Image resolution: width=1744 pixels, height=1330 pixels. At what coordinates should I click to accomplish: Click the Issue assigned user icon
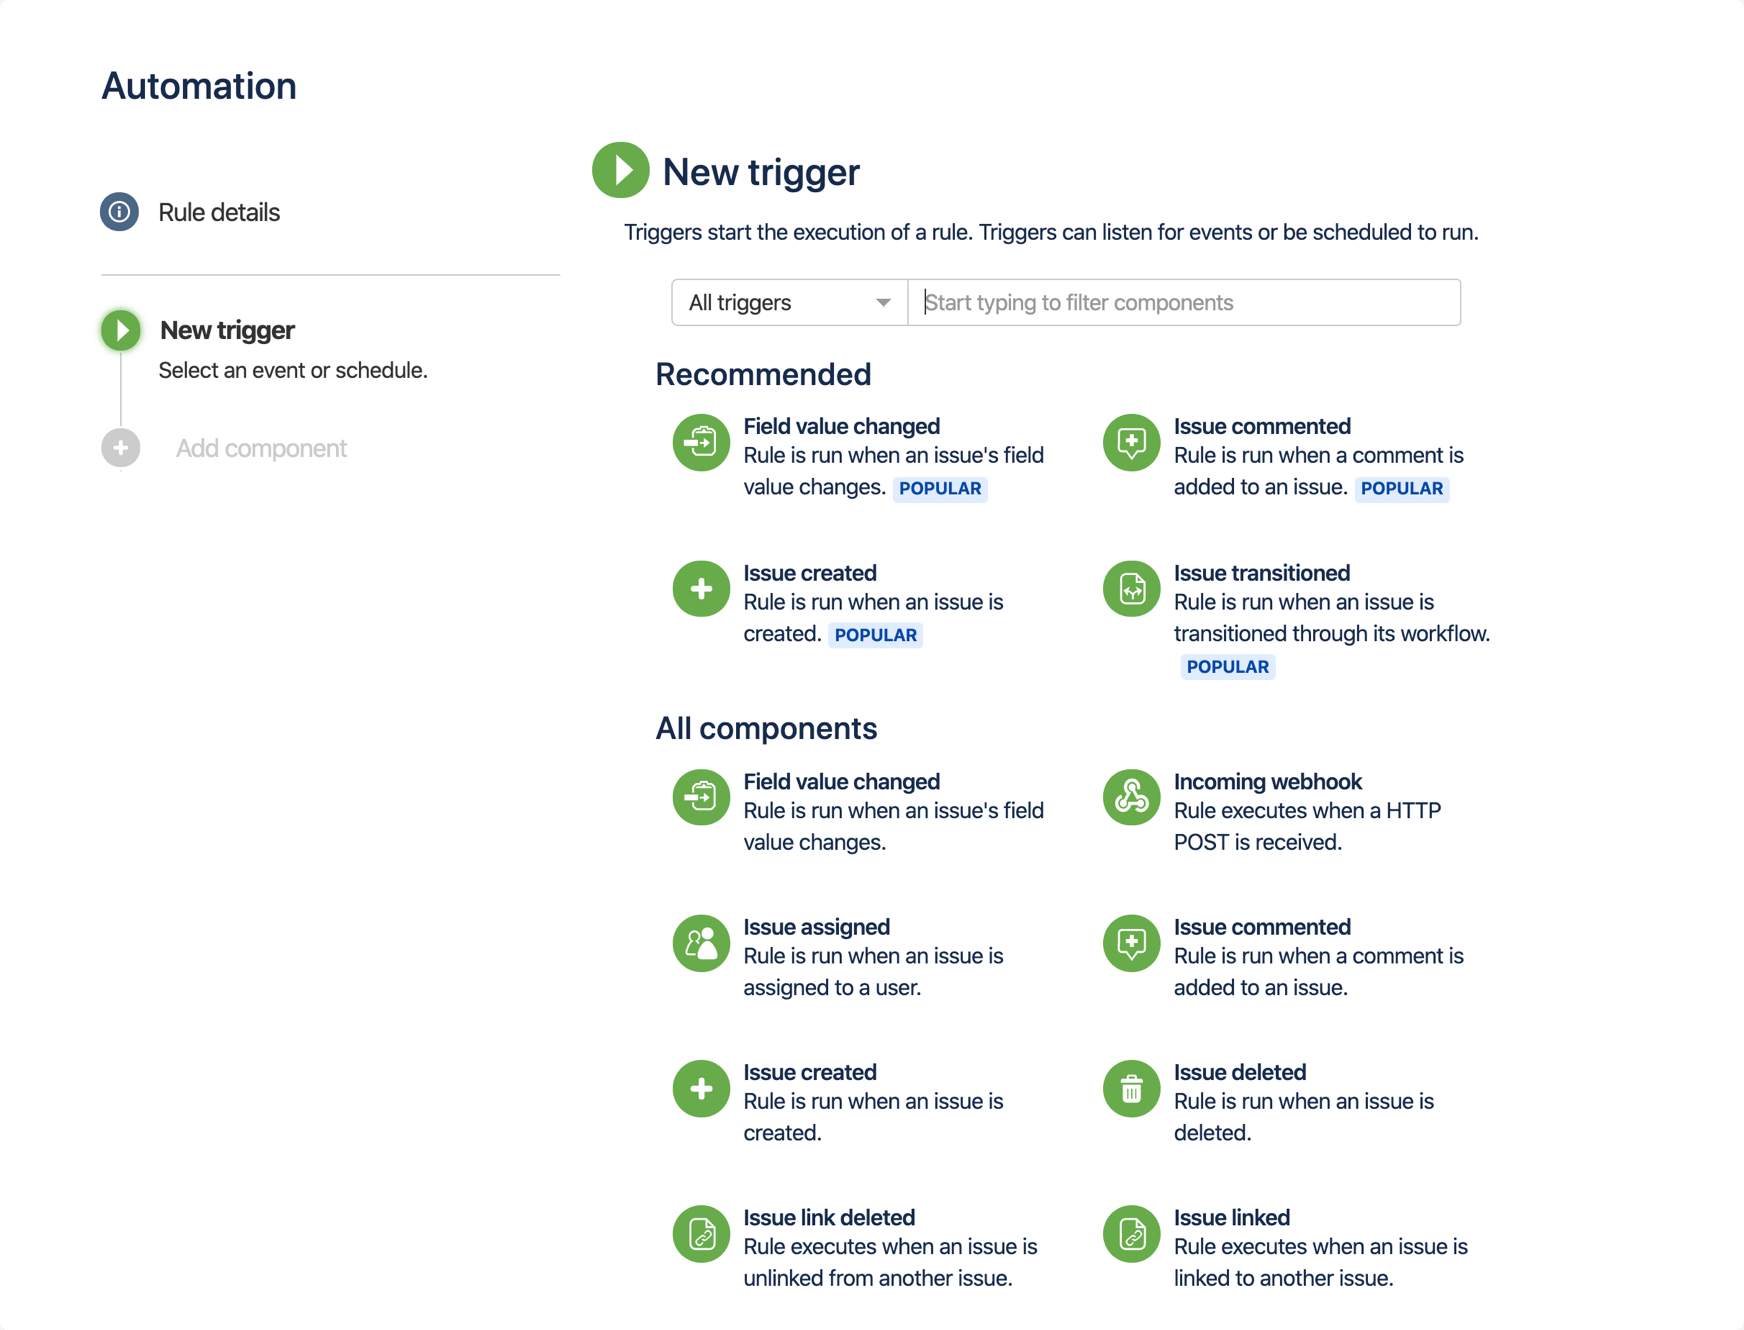tap(700, 943)
